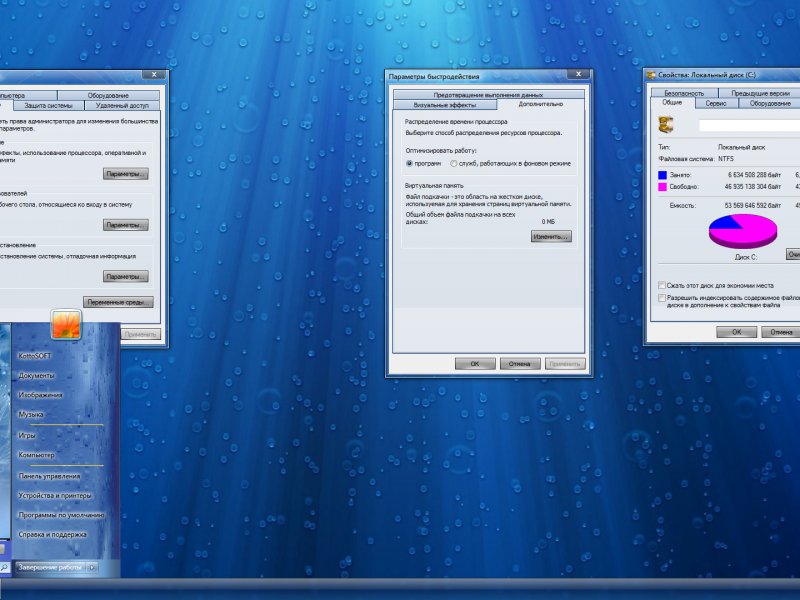Select the 'программ' radio button
The height and width of the screenshot is (600, 800).
(x=409, y=163)
